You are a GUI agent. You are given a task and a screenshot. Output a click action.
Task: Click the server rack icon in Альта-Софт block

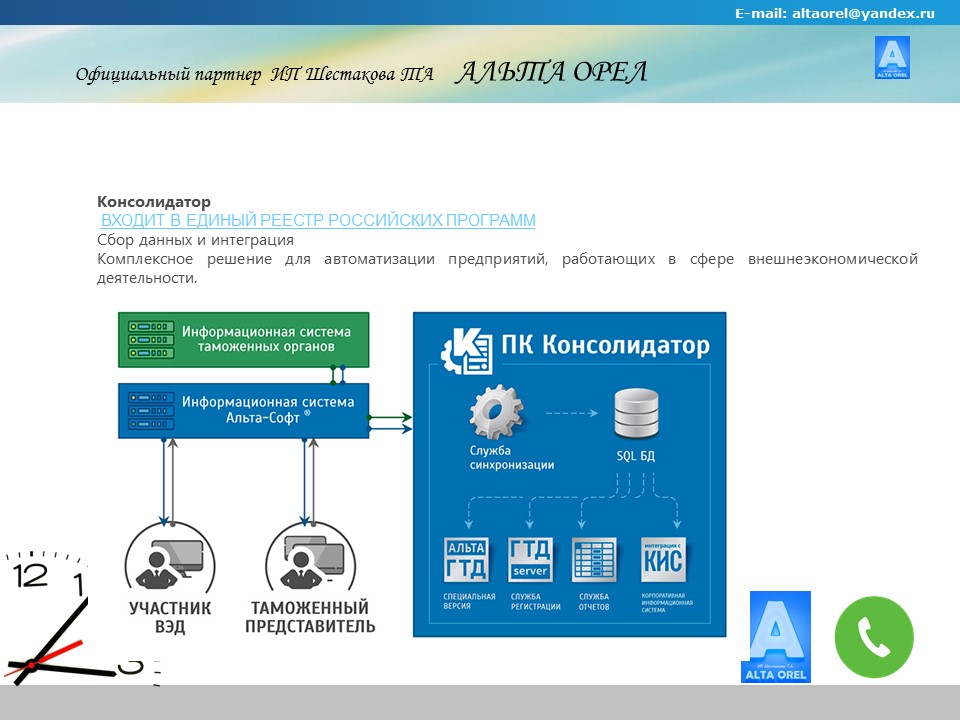coord(151,411)
